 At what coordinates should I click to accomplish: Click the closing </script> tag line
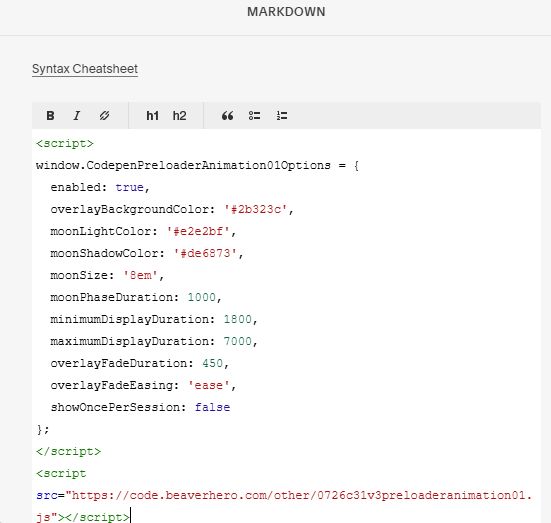click(68, 451)
